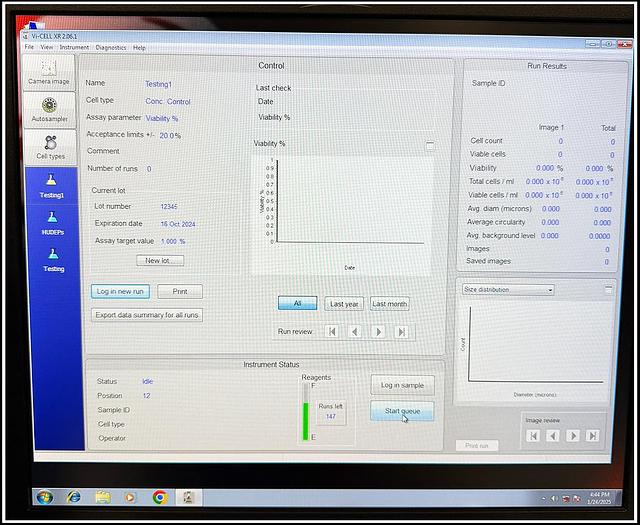Jump to last run in Run review
Image resolution: width=640 pixels, height=525 pixels.
[402, 332]
